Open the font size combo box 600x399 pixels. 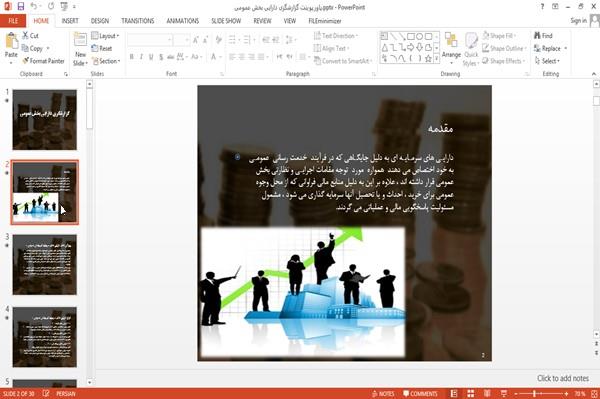(x=182, y=40)
